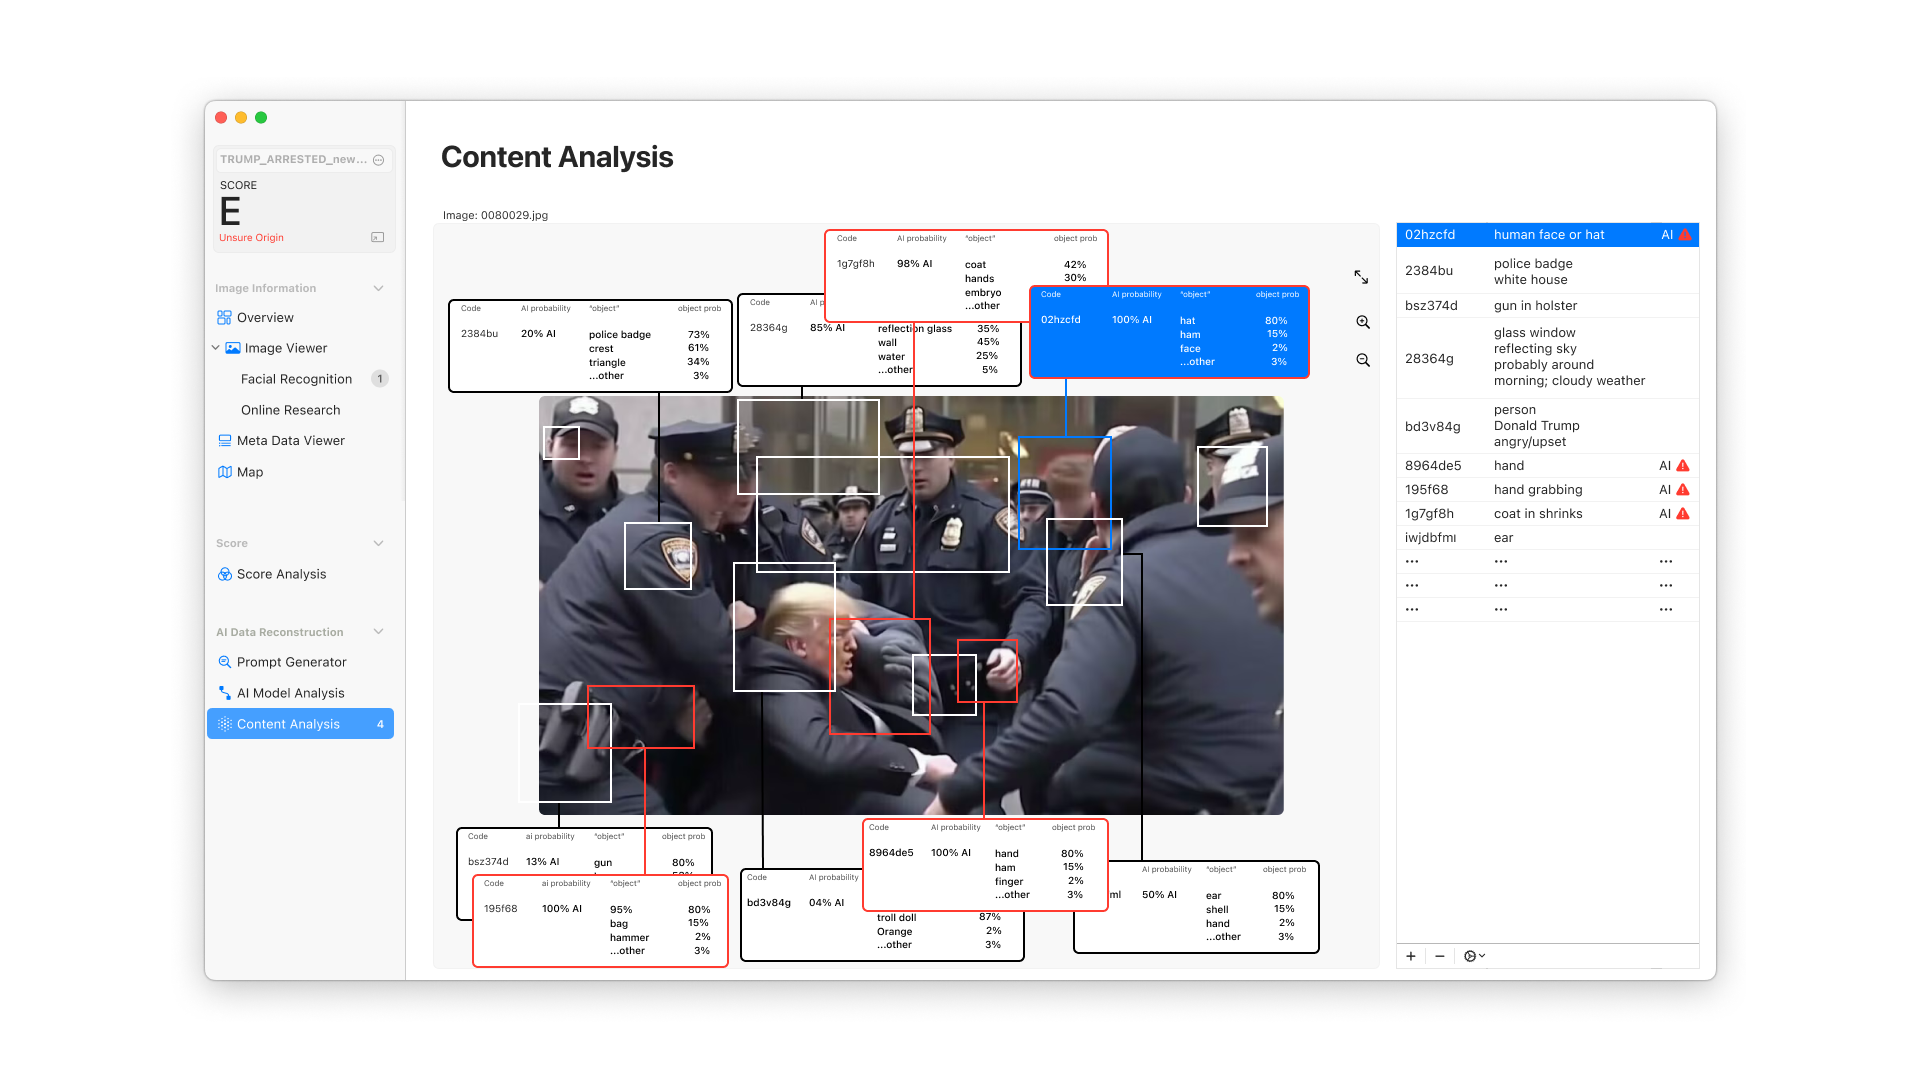Zoom out using magnifier minus icon
This screenshot has width=1920, height=1080.
(x=1362, y=360)
